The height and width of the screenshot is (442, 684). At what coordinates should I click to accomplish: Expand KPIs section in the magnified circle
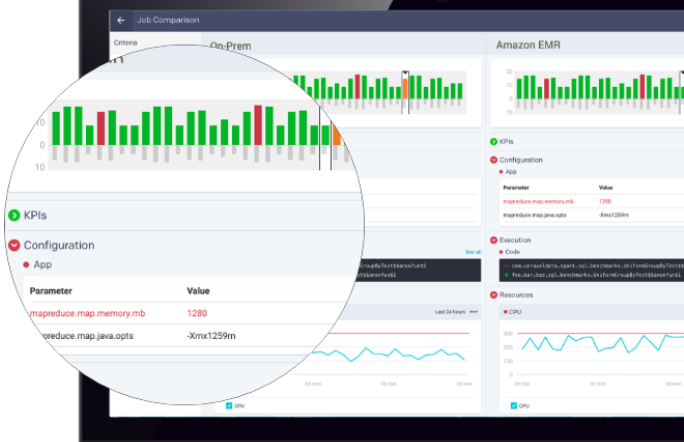(x=14, y=215)
